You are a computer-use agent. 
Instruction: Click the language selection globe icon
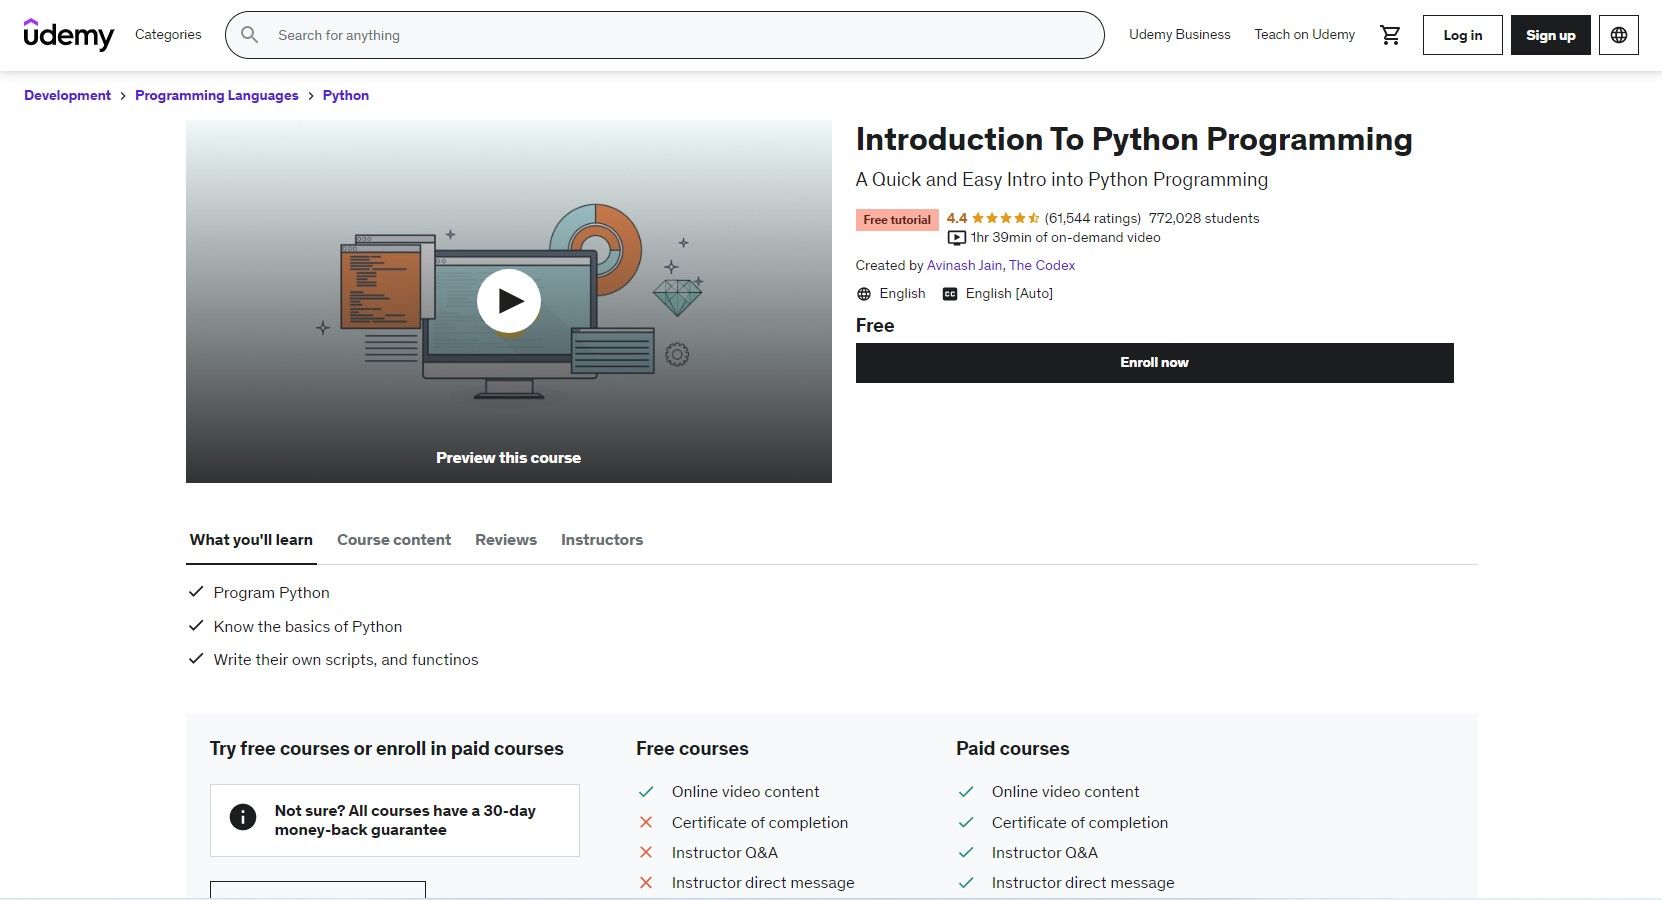click(x=1618, y=34)
